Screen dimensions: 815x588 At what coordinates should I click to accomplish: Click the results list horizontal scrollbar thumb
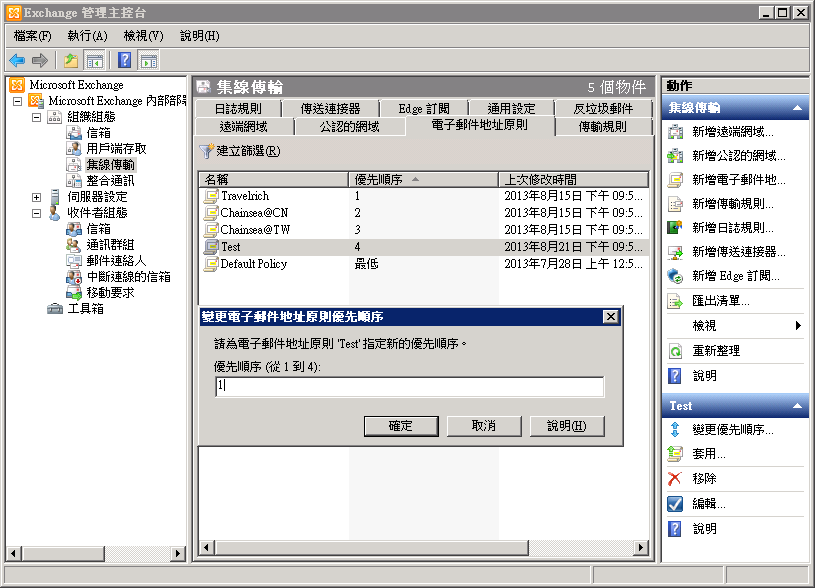(x=372, y=547)
